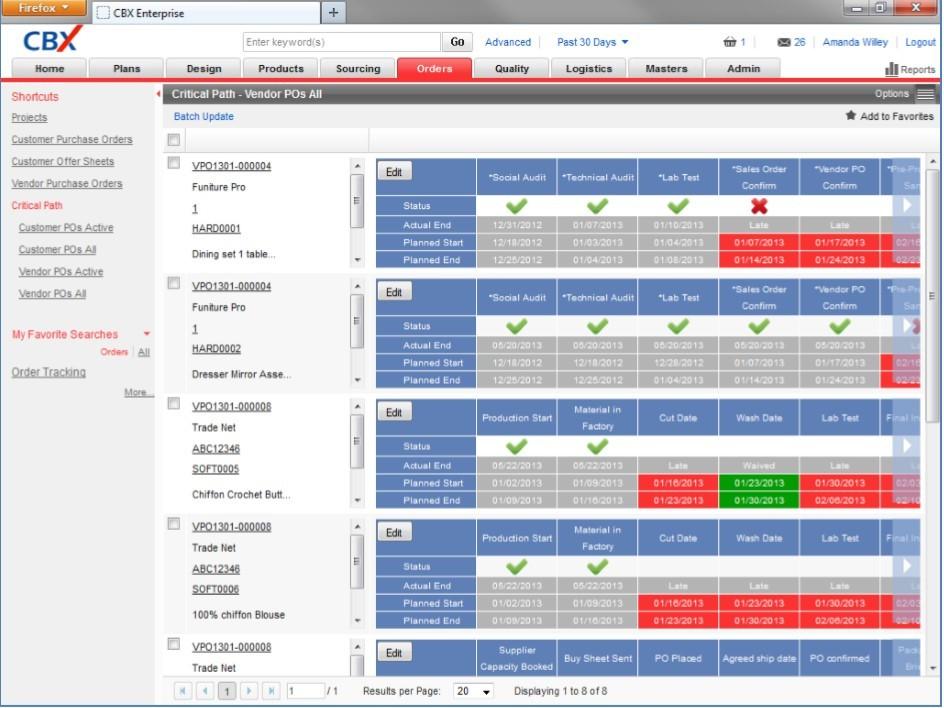Click up arrow in HARD0001 info scroller
Viewport: 944px width, 708px height.
(358, 166)
